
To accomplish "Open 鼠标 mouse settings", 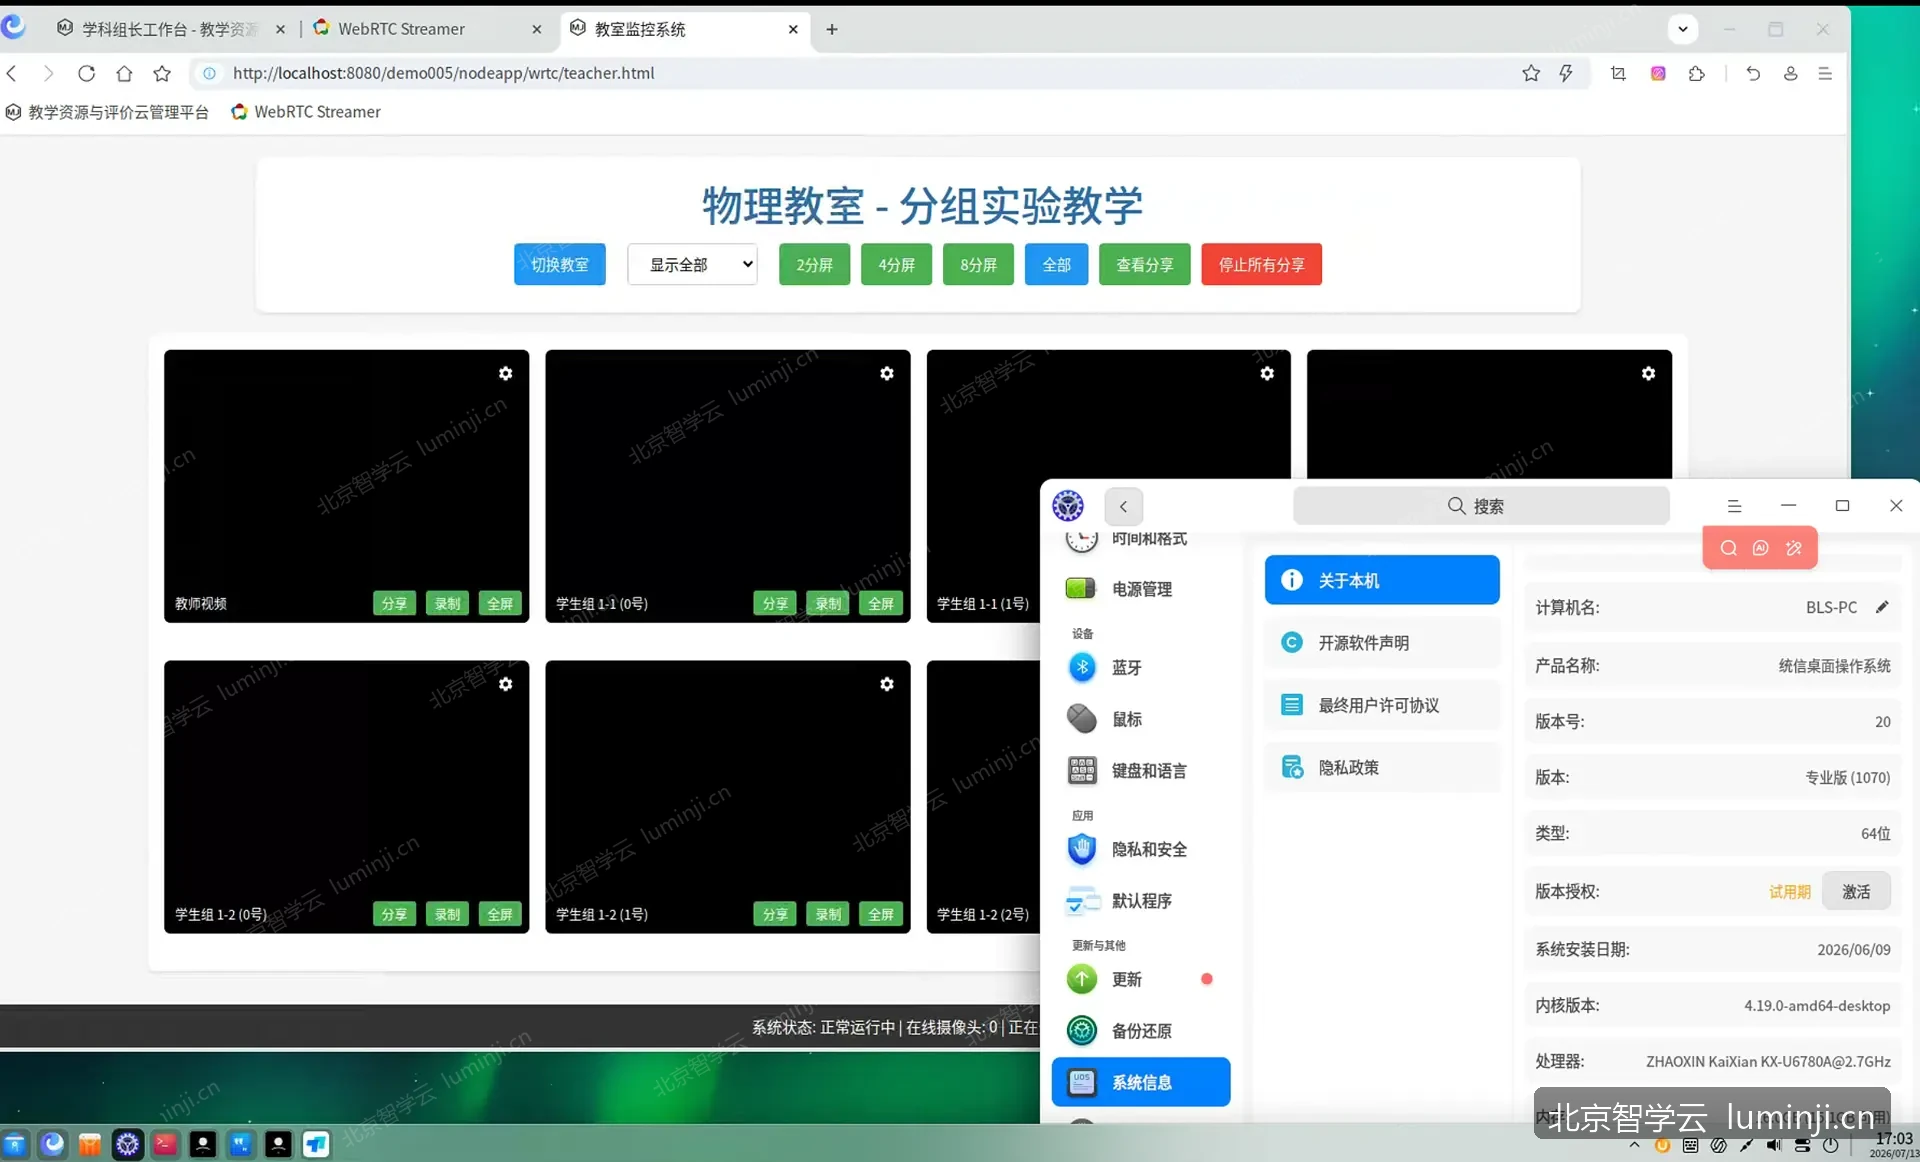I will [1141, 719].
